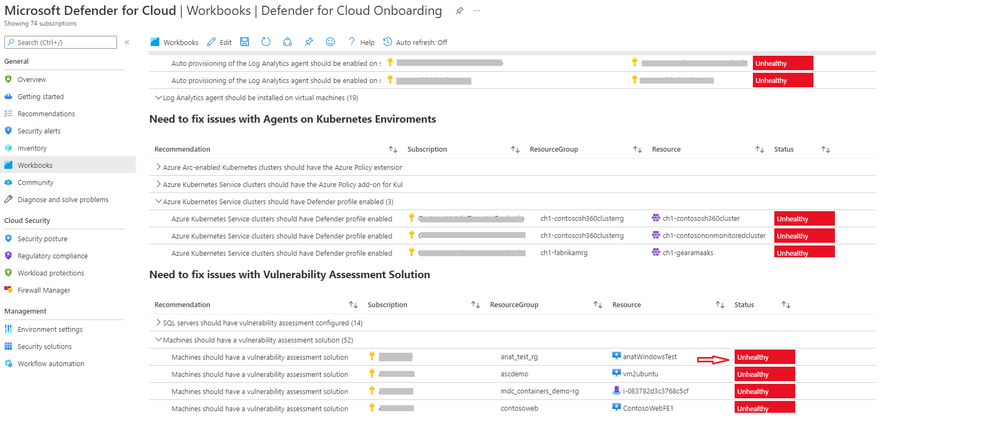Click anatWindowsTest VM icon

(616, 357)
